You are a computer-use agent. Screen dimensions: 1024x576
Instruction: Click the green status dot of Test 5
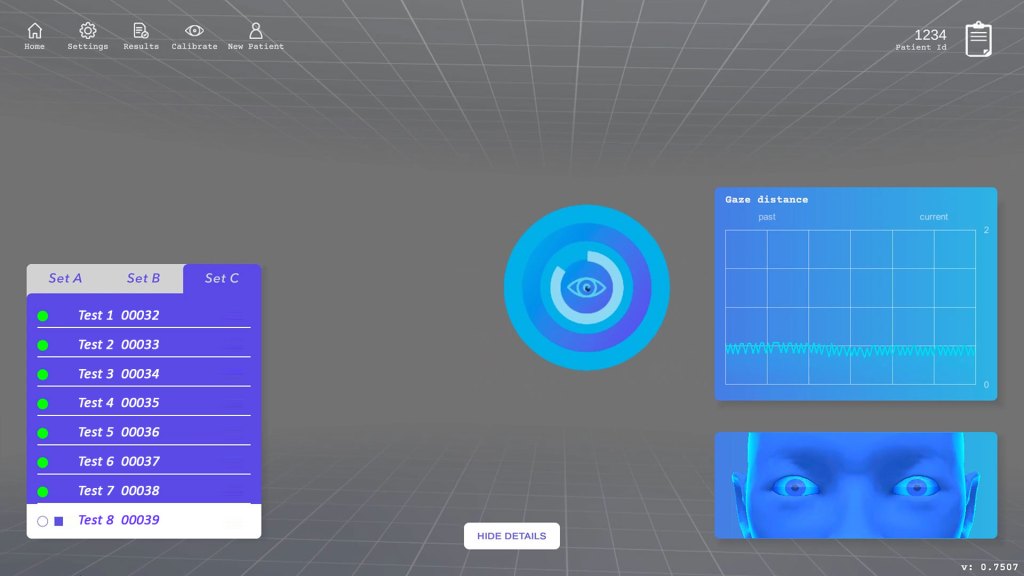tap(42, 433)
